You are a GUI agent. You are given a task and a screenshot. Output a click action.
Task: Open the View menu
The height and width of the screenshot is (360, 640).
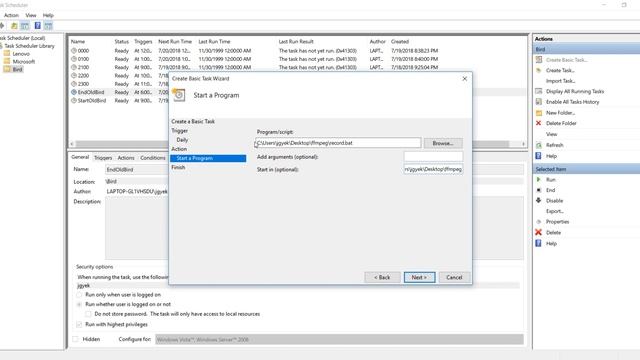[x=31, y=15]
